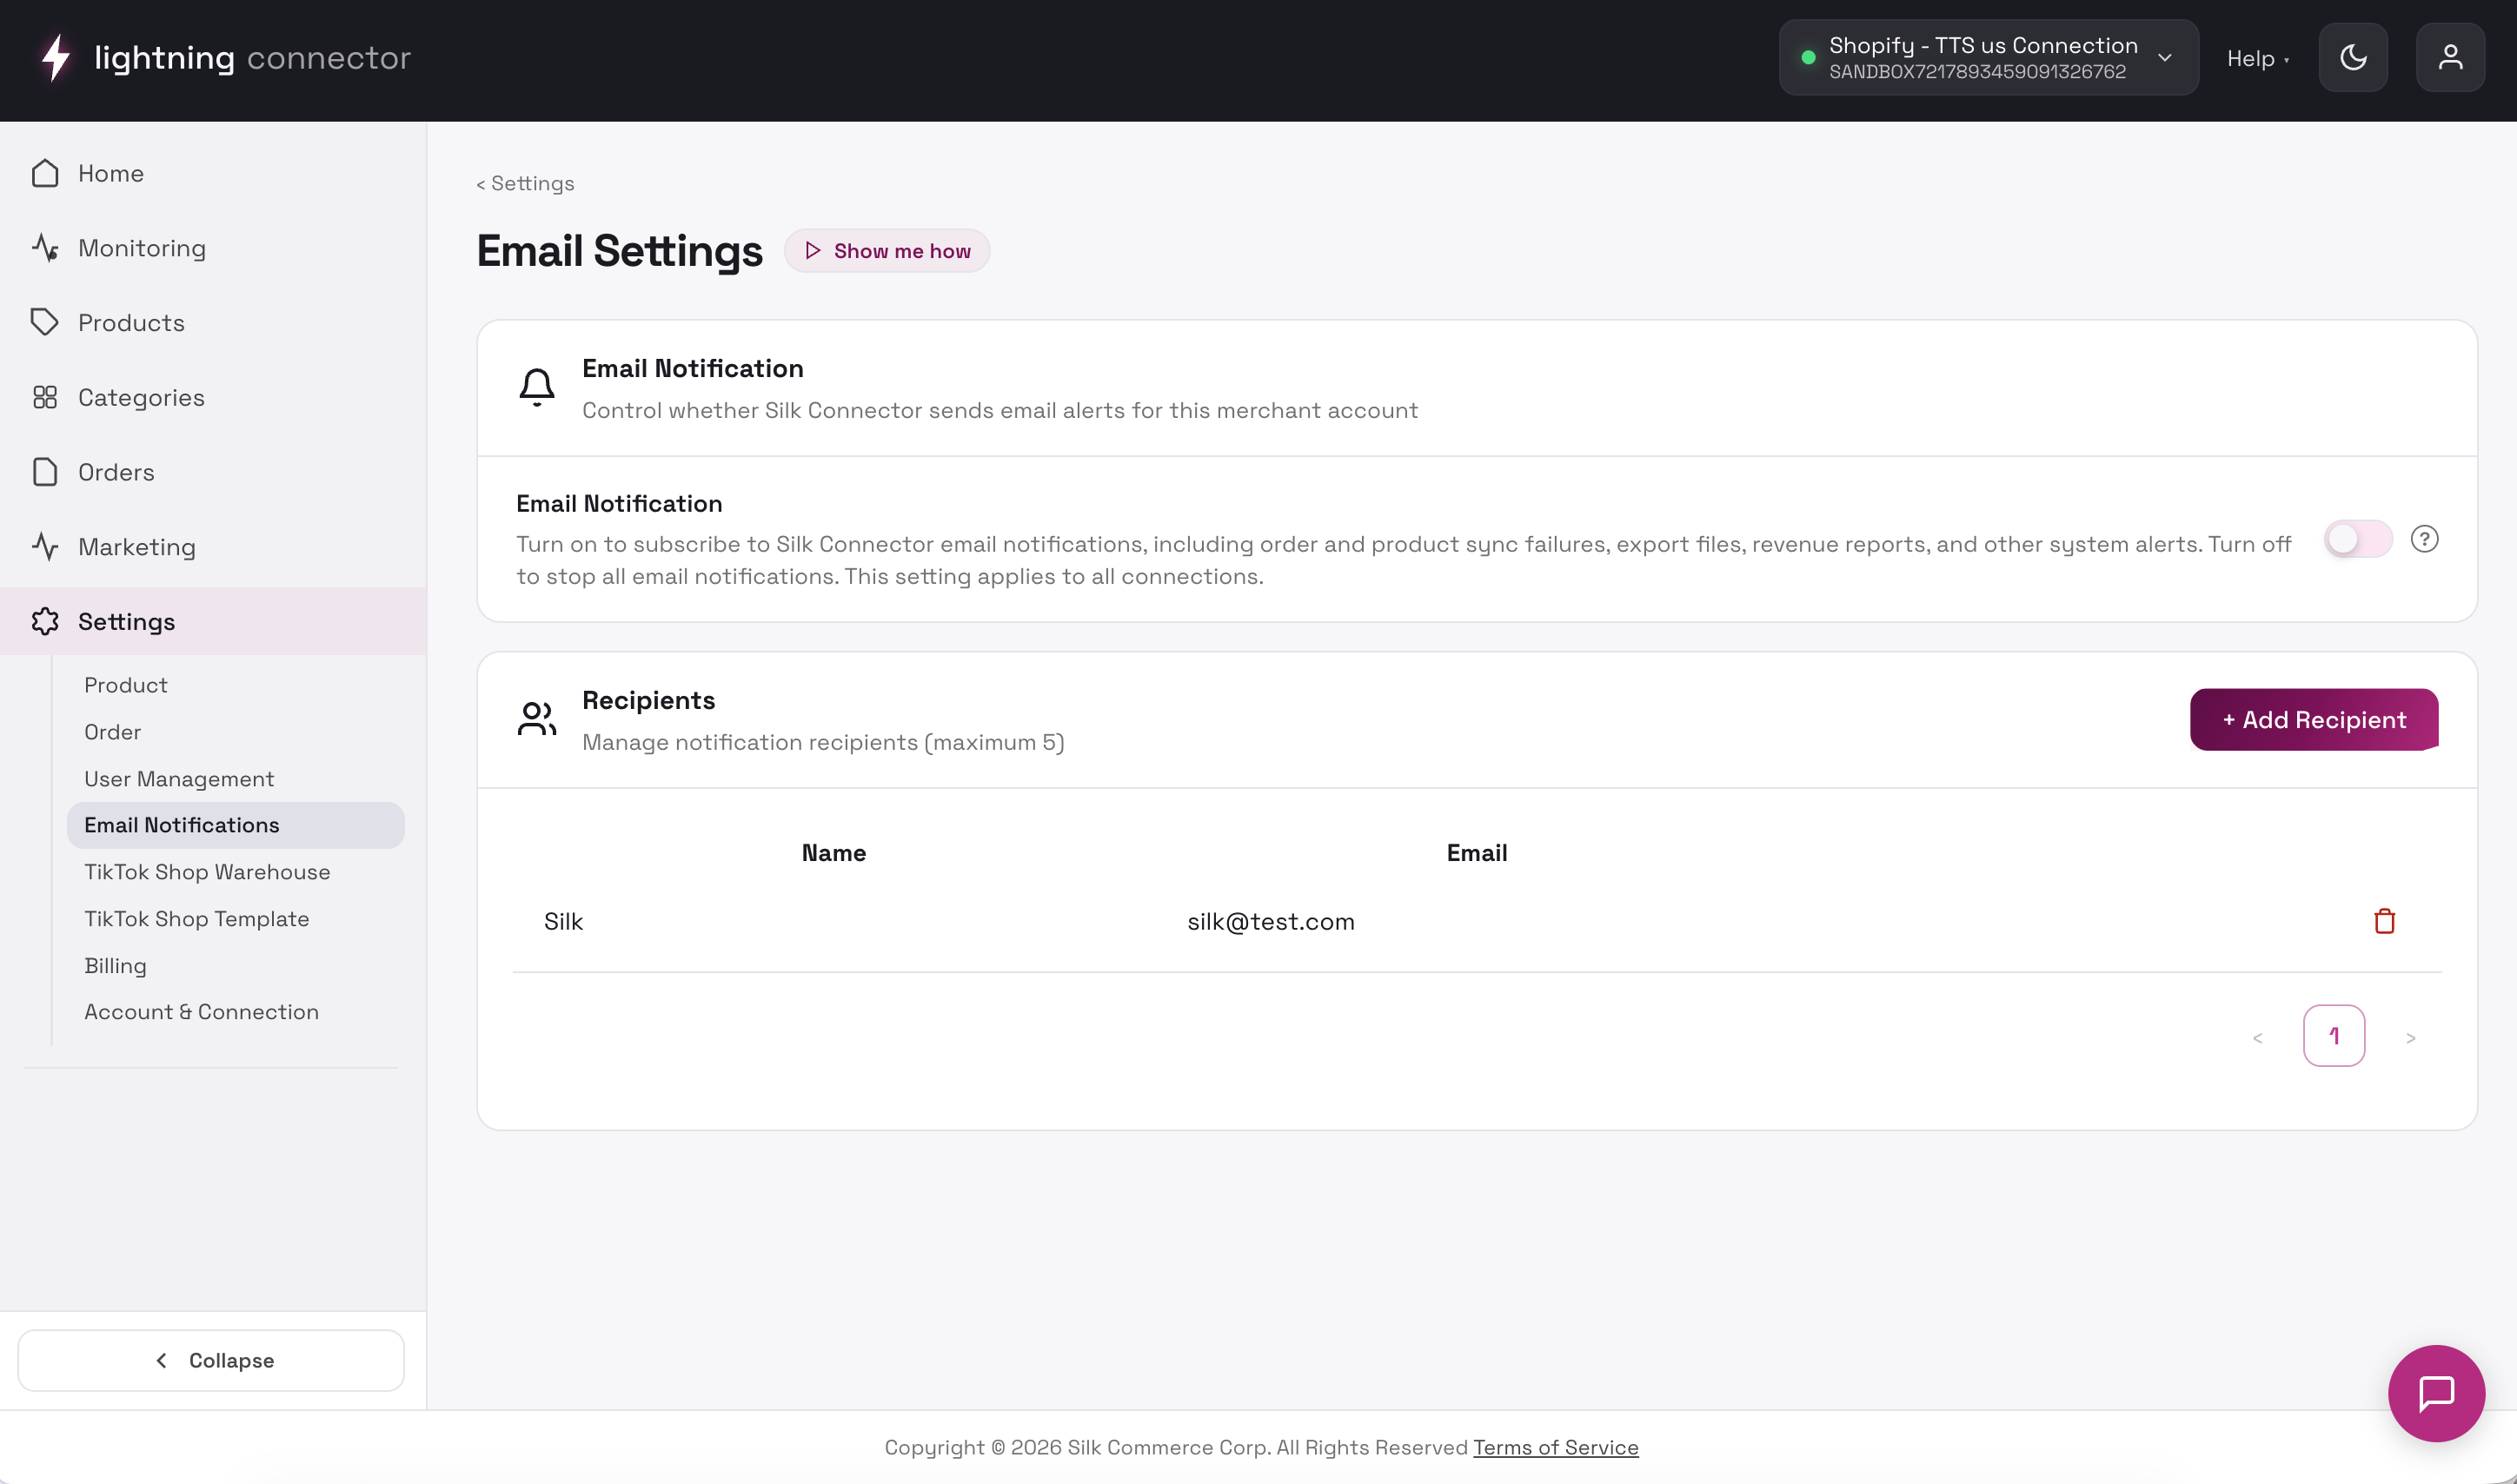Click the Add Recipient button

click(2314, 719)
